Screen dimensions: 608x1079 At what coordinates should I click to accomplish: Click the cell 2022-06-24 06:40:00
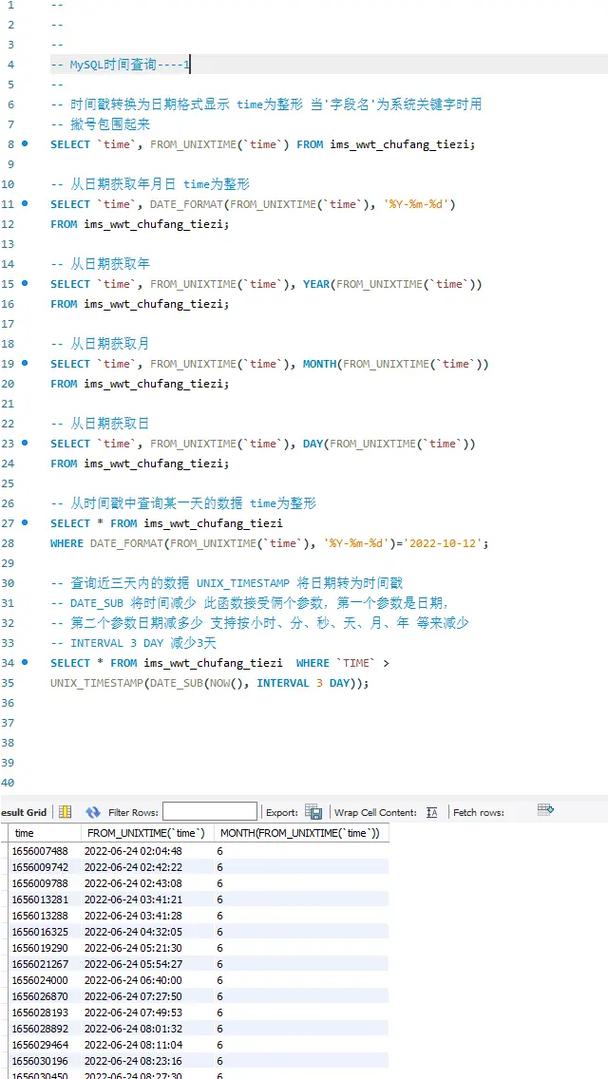[x=133, y=980]
